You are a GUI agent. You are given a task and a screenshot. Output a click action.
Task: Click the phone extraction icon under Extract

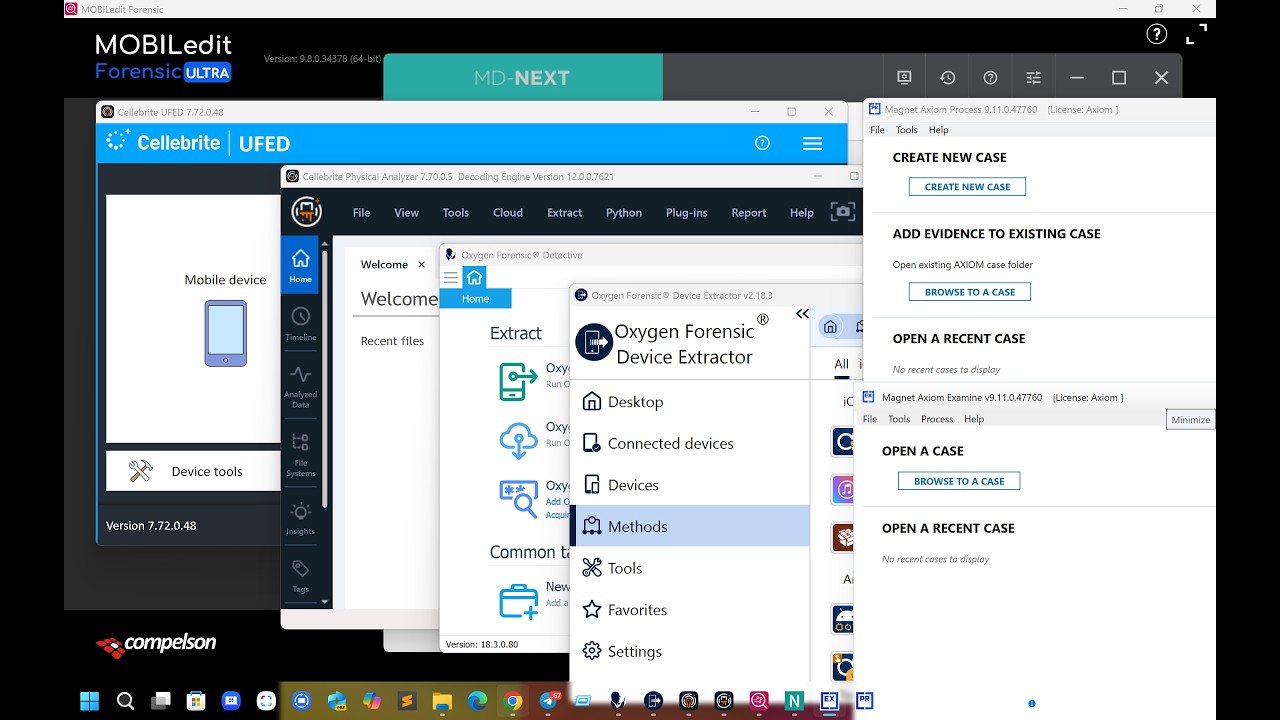coord(518,381)
